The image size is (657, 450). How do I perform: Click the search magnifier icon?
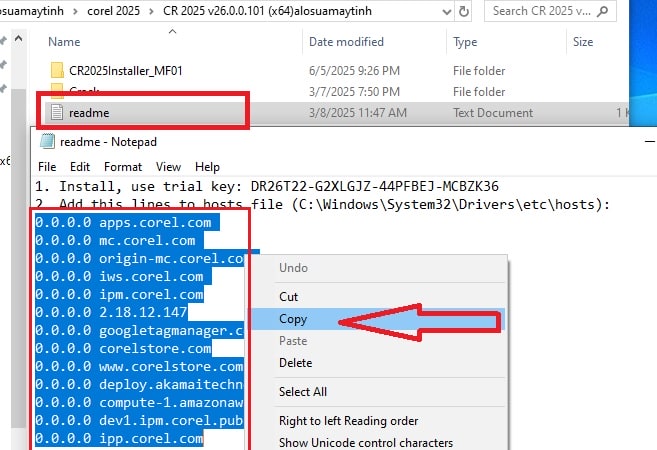coord(603,11)
